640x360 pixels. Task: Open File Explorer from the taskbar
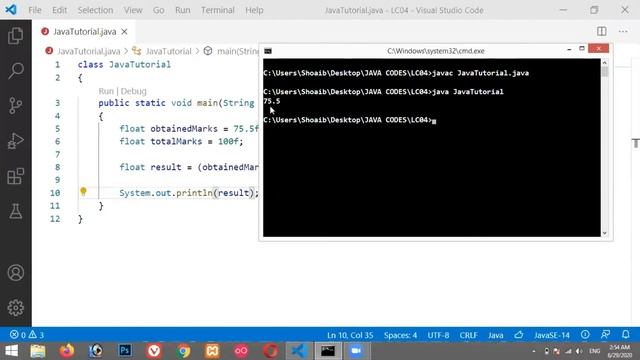click(x=38, y=351)
